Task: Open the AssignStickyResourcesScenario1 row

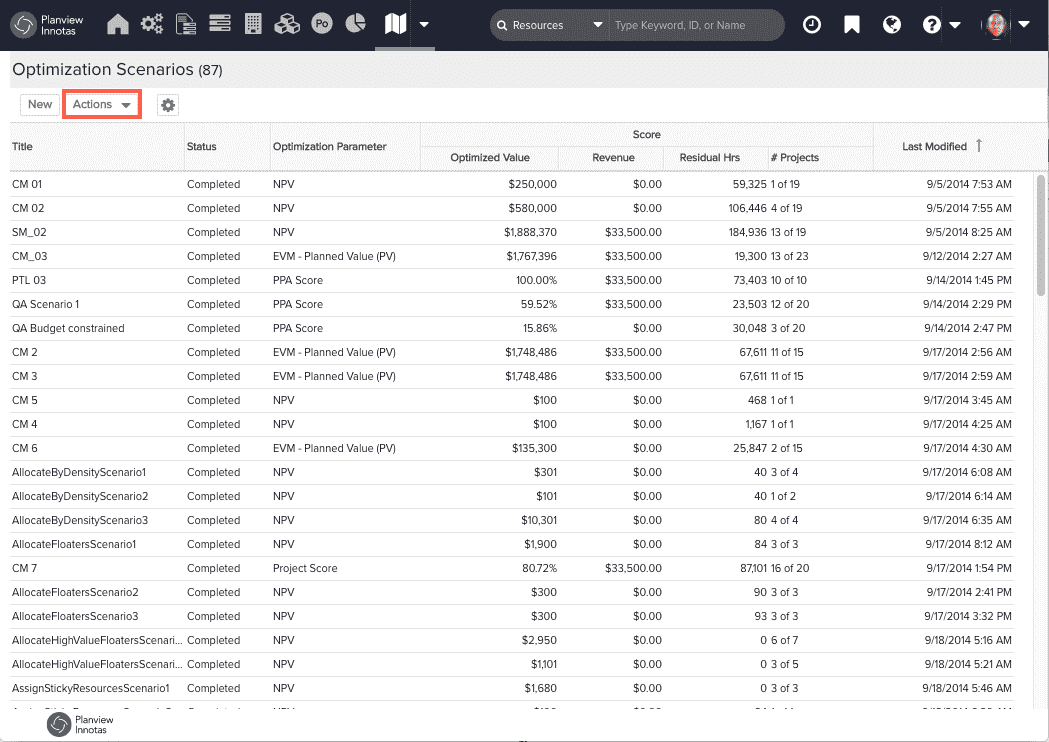Action: tap(512, 688)
